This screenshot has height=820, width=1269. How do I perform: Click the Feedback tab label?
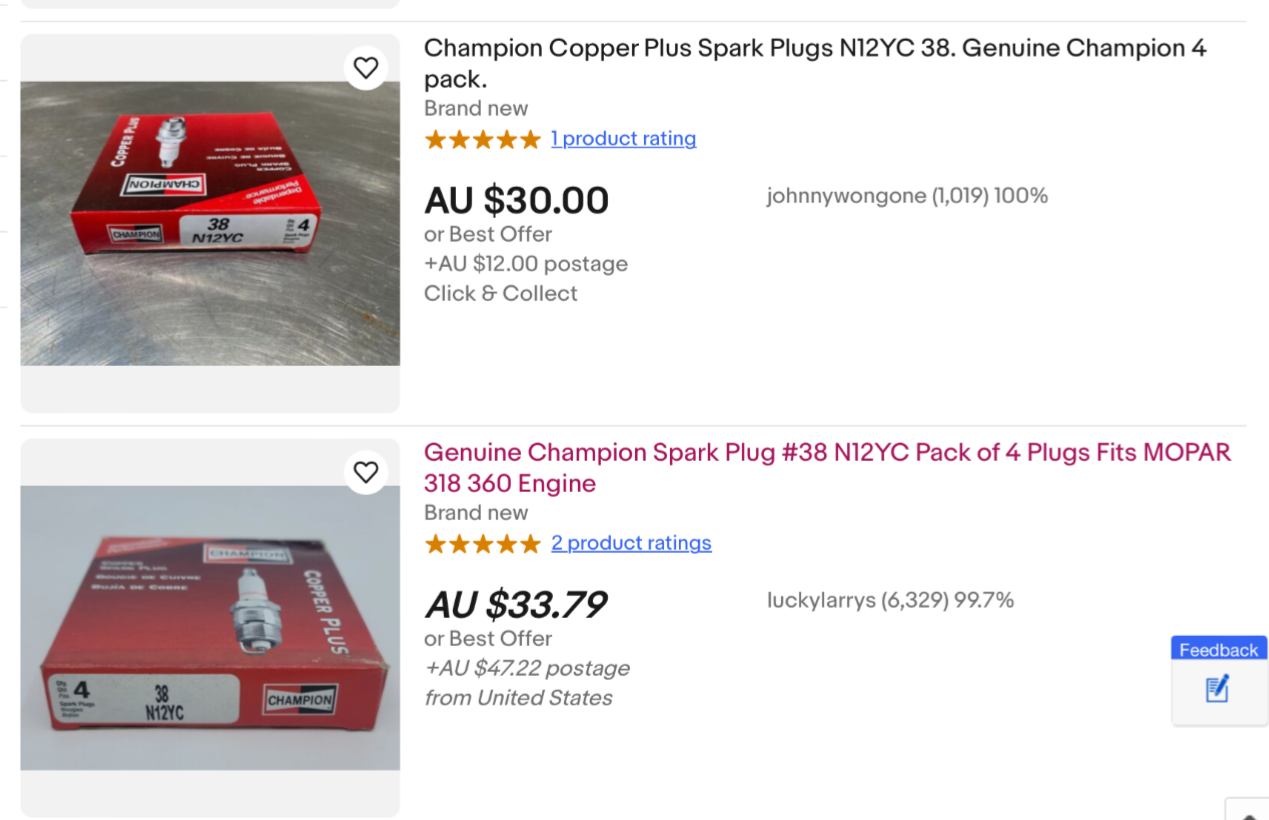[x=1218, y=650]
